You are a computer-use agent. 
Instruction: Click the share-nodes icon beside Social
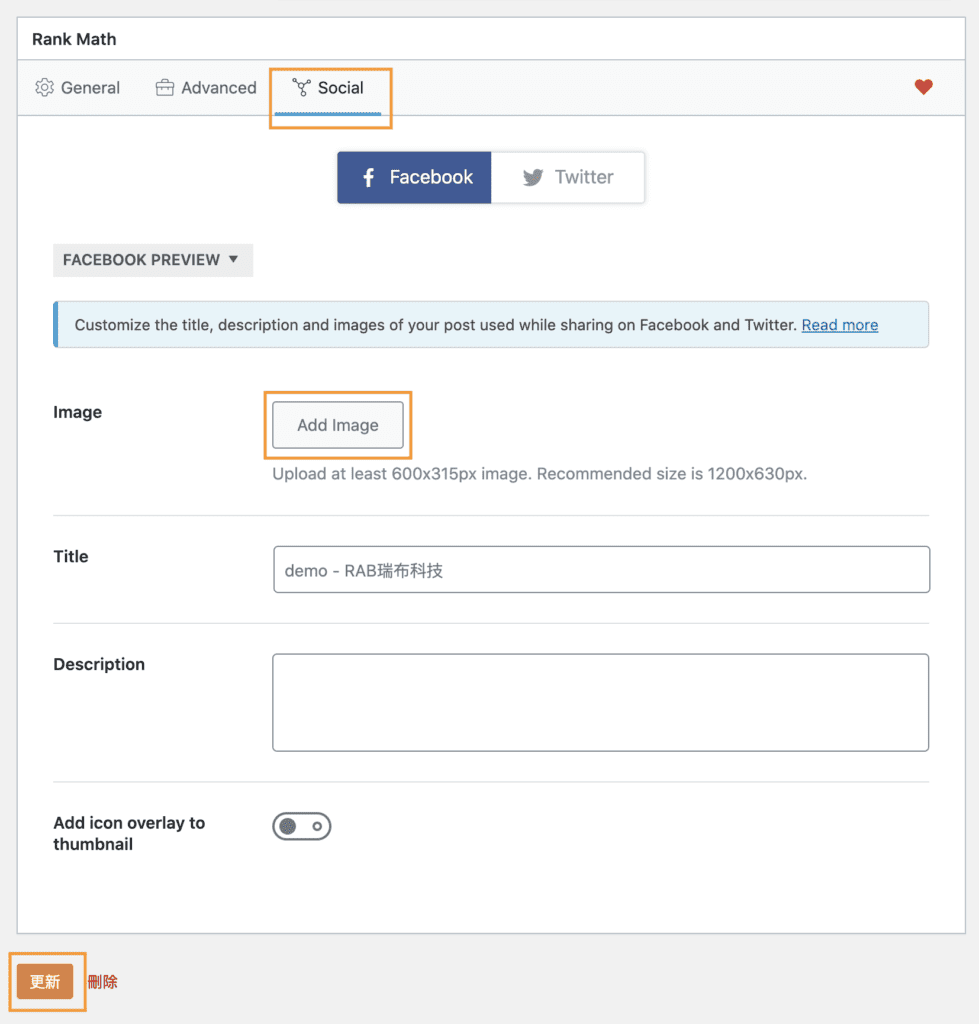point(301,88)
